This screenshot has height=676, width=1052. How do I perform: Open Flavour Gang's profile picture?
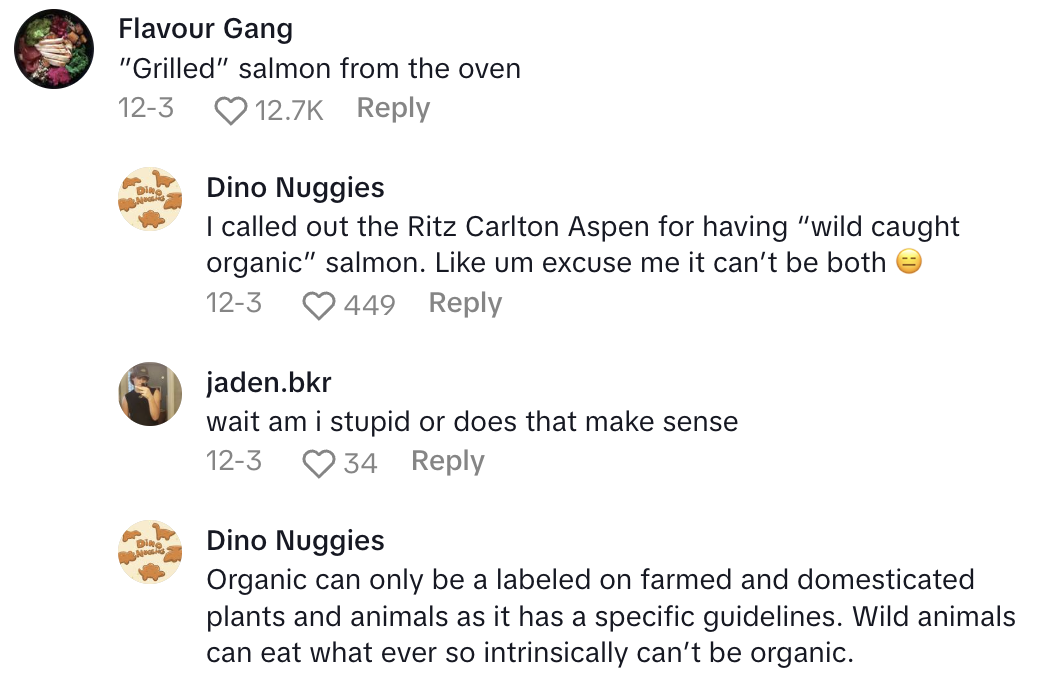pos(55,49)
